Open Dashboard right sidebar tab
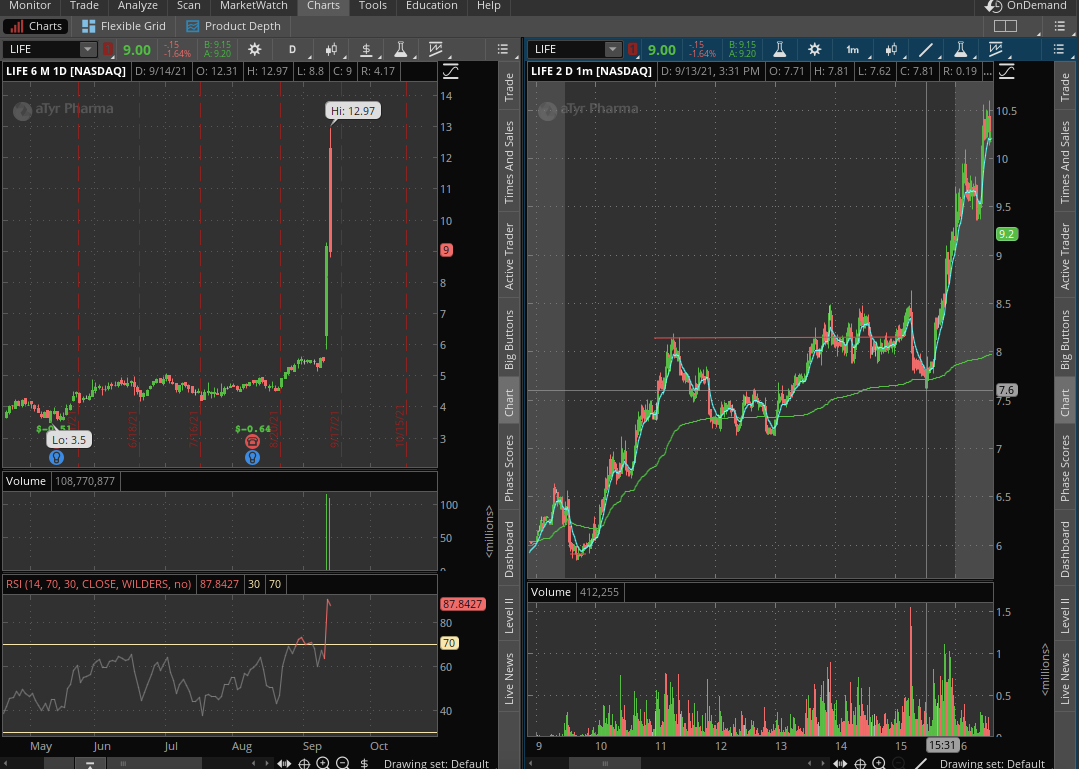Viewport: 1079px width, 769px height. point(1065,549)
